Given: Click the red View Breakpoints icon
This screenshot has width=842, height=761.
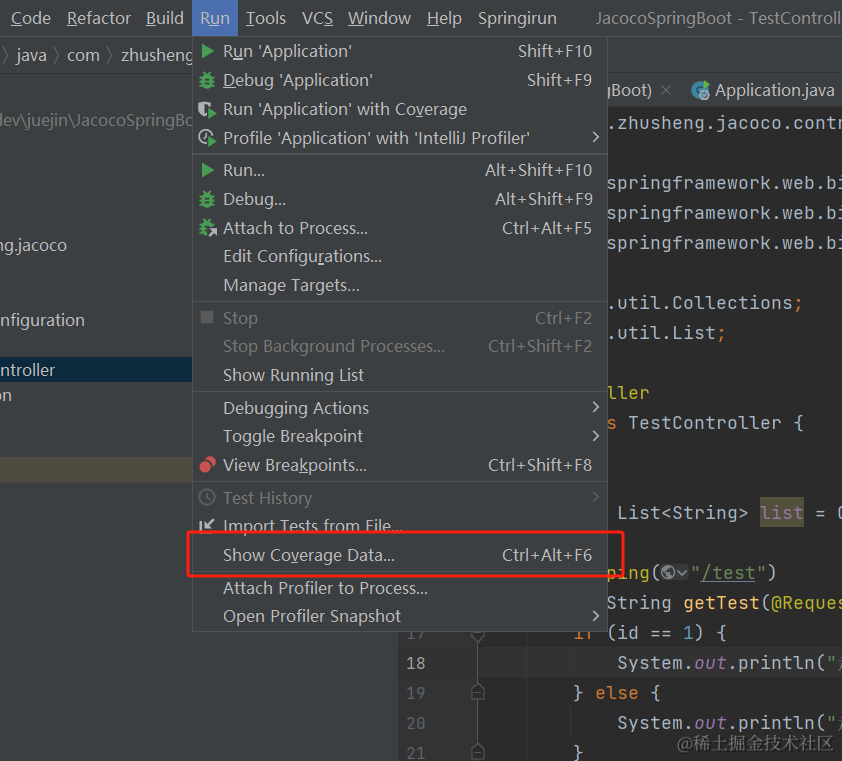Looking at the screenshot, I should (x=207, y=465).
